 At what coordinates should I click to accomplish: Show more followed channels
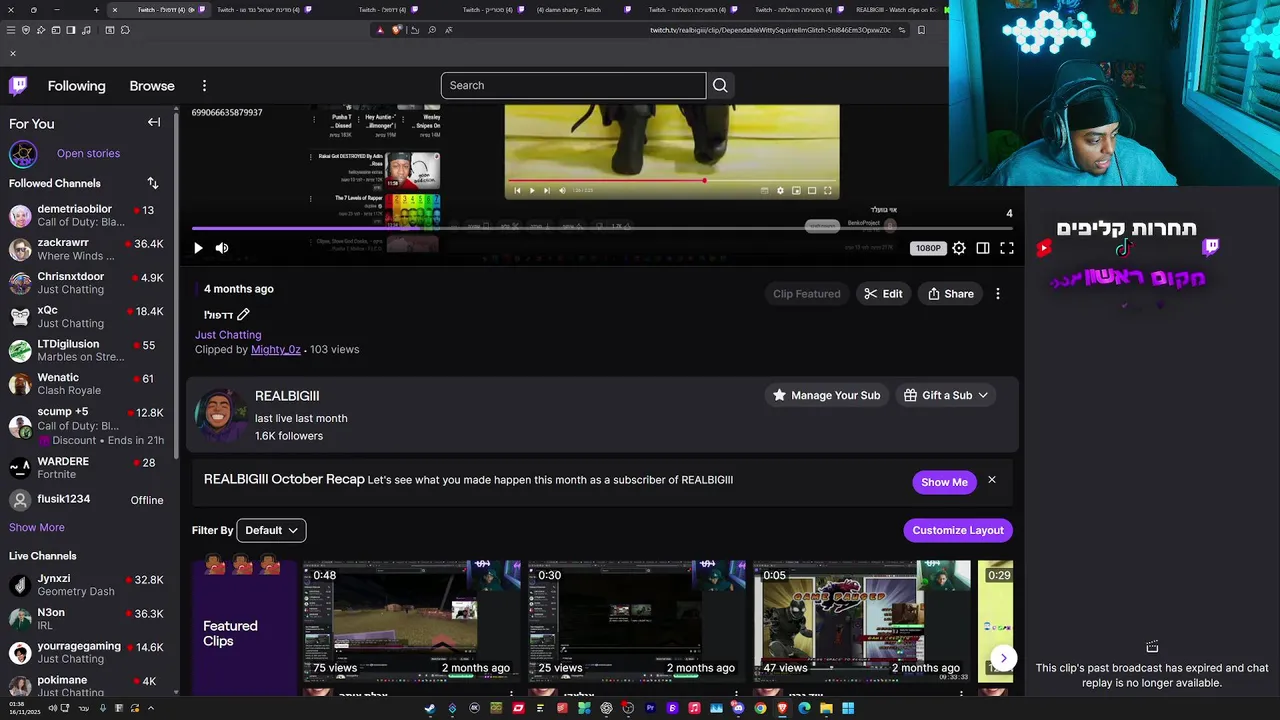point(37,527)
